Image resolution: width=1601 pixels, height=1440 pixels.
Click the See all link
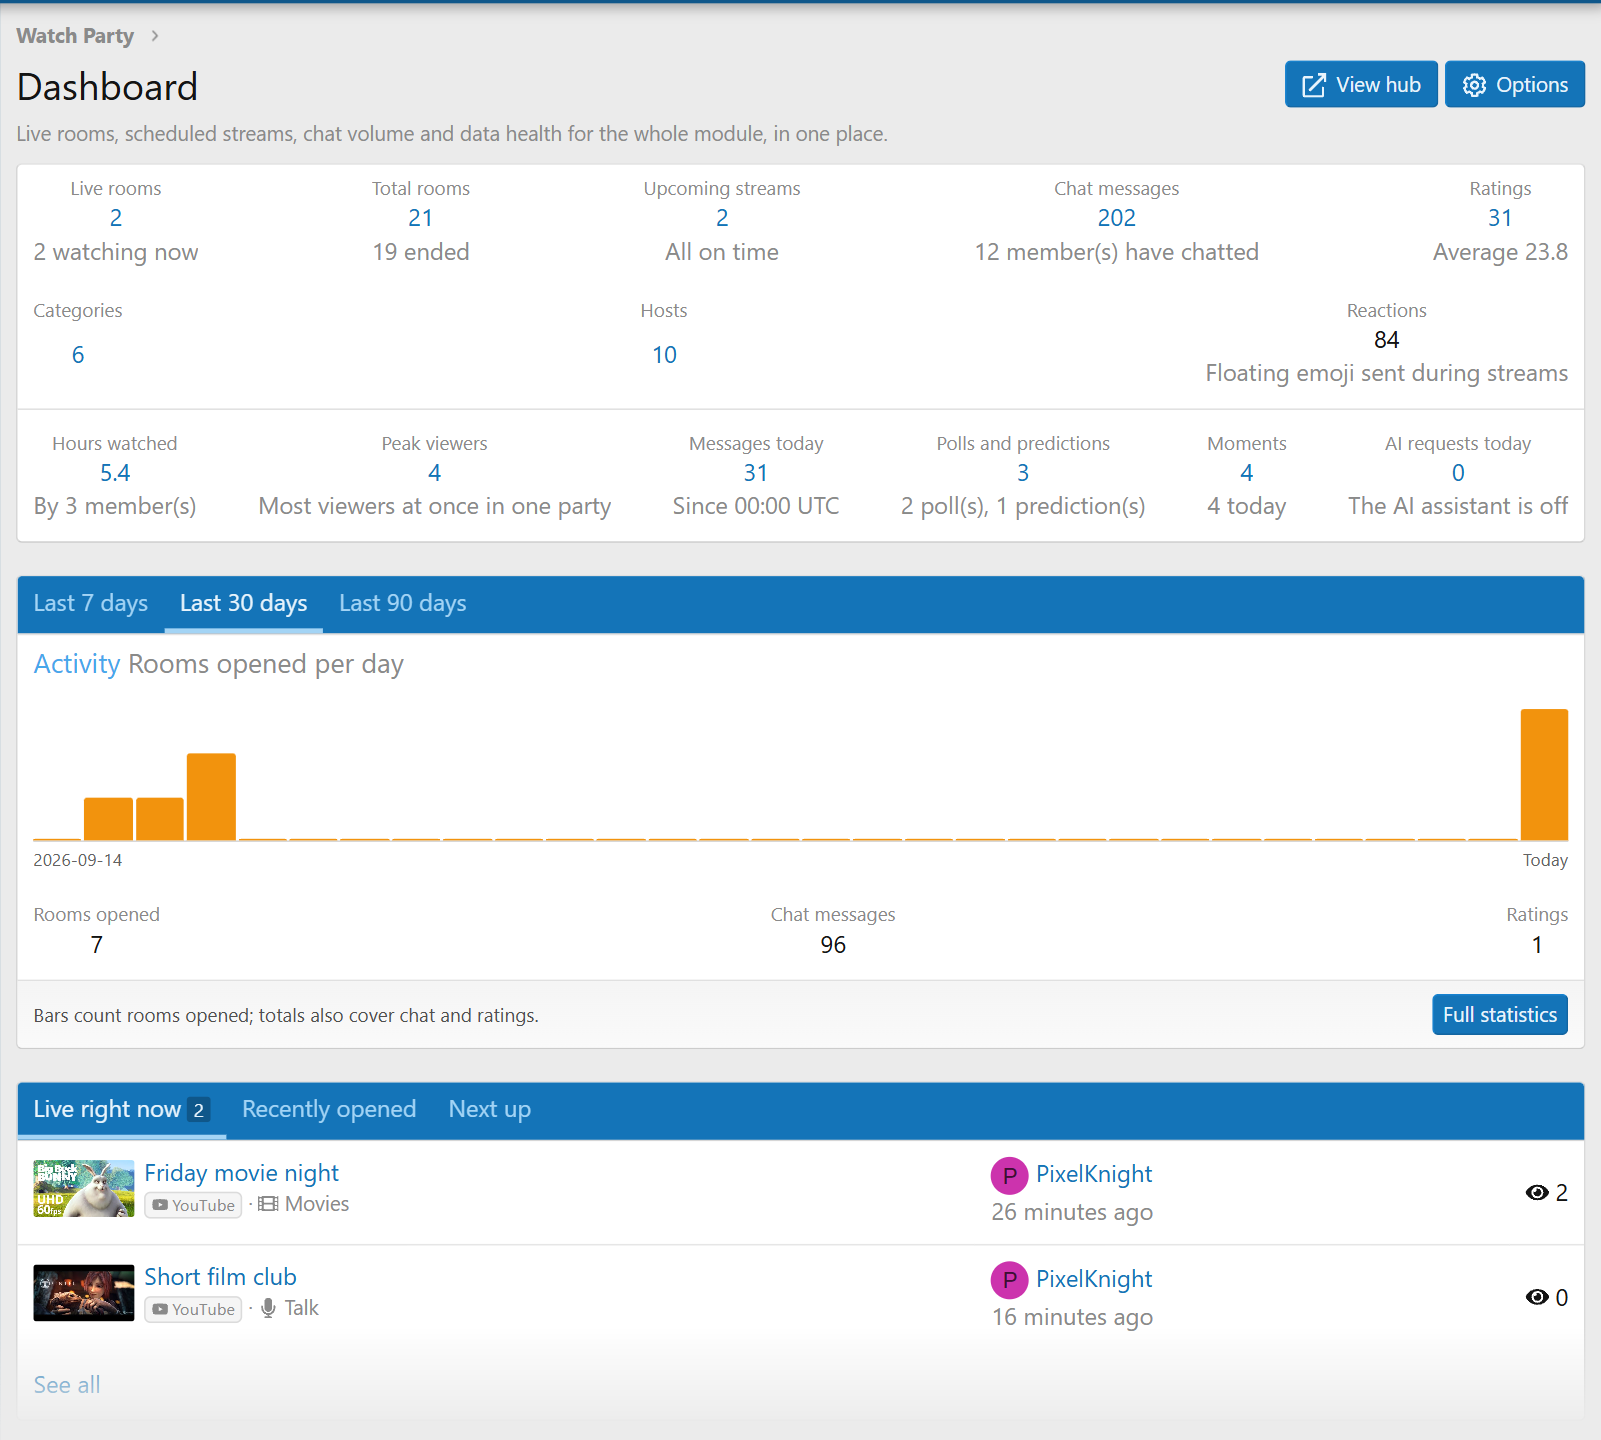(67, 1385)
